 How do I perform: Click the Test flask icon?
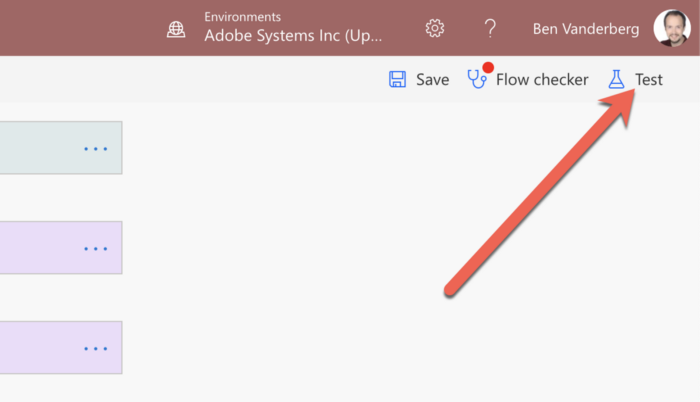click(x=617, y=79)
